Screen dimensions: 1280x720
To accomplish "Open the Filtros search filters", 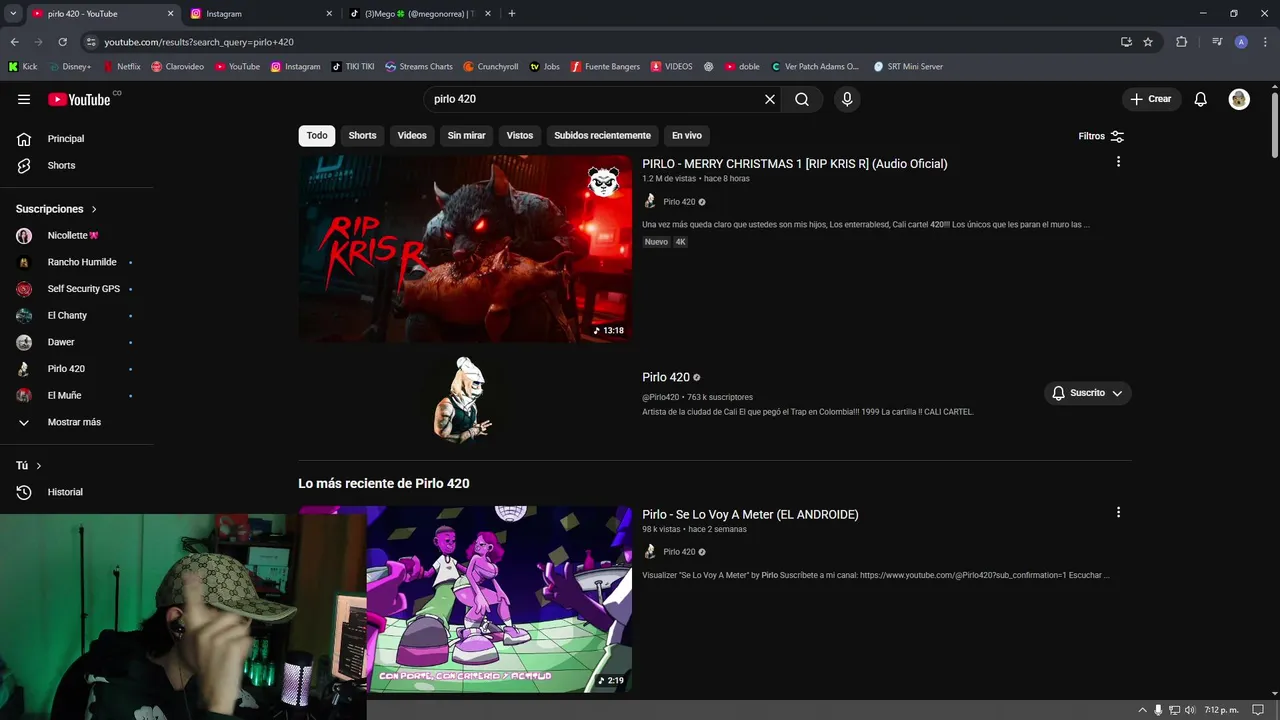I will [1101, 136].
